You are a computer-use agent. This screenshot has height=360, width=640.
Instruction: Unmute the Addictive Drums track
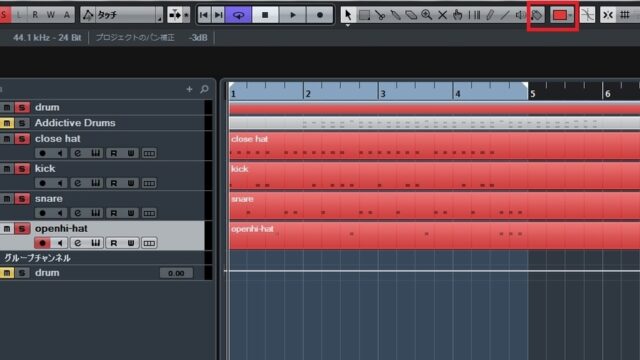click(7, 123)
